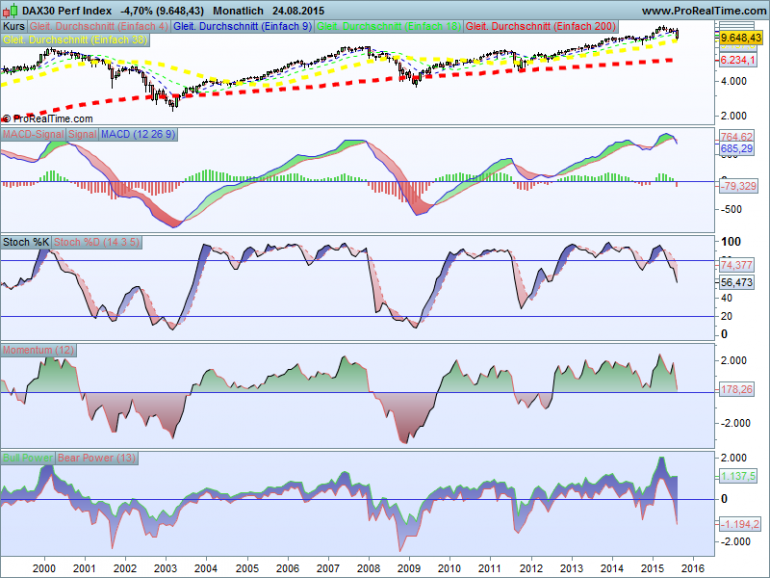
Task: Click the 2012 year marker on time axis
Action: click(x=531, y=569)
